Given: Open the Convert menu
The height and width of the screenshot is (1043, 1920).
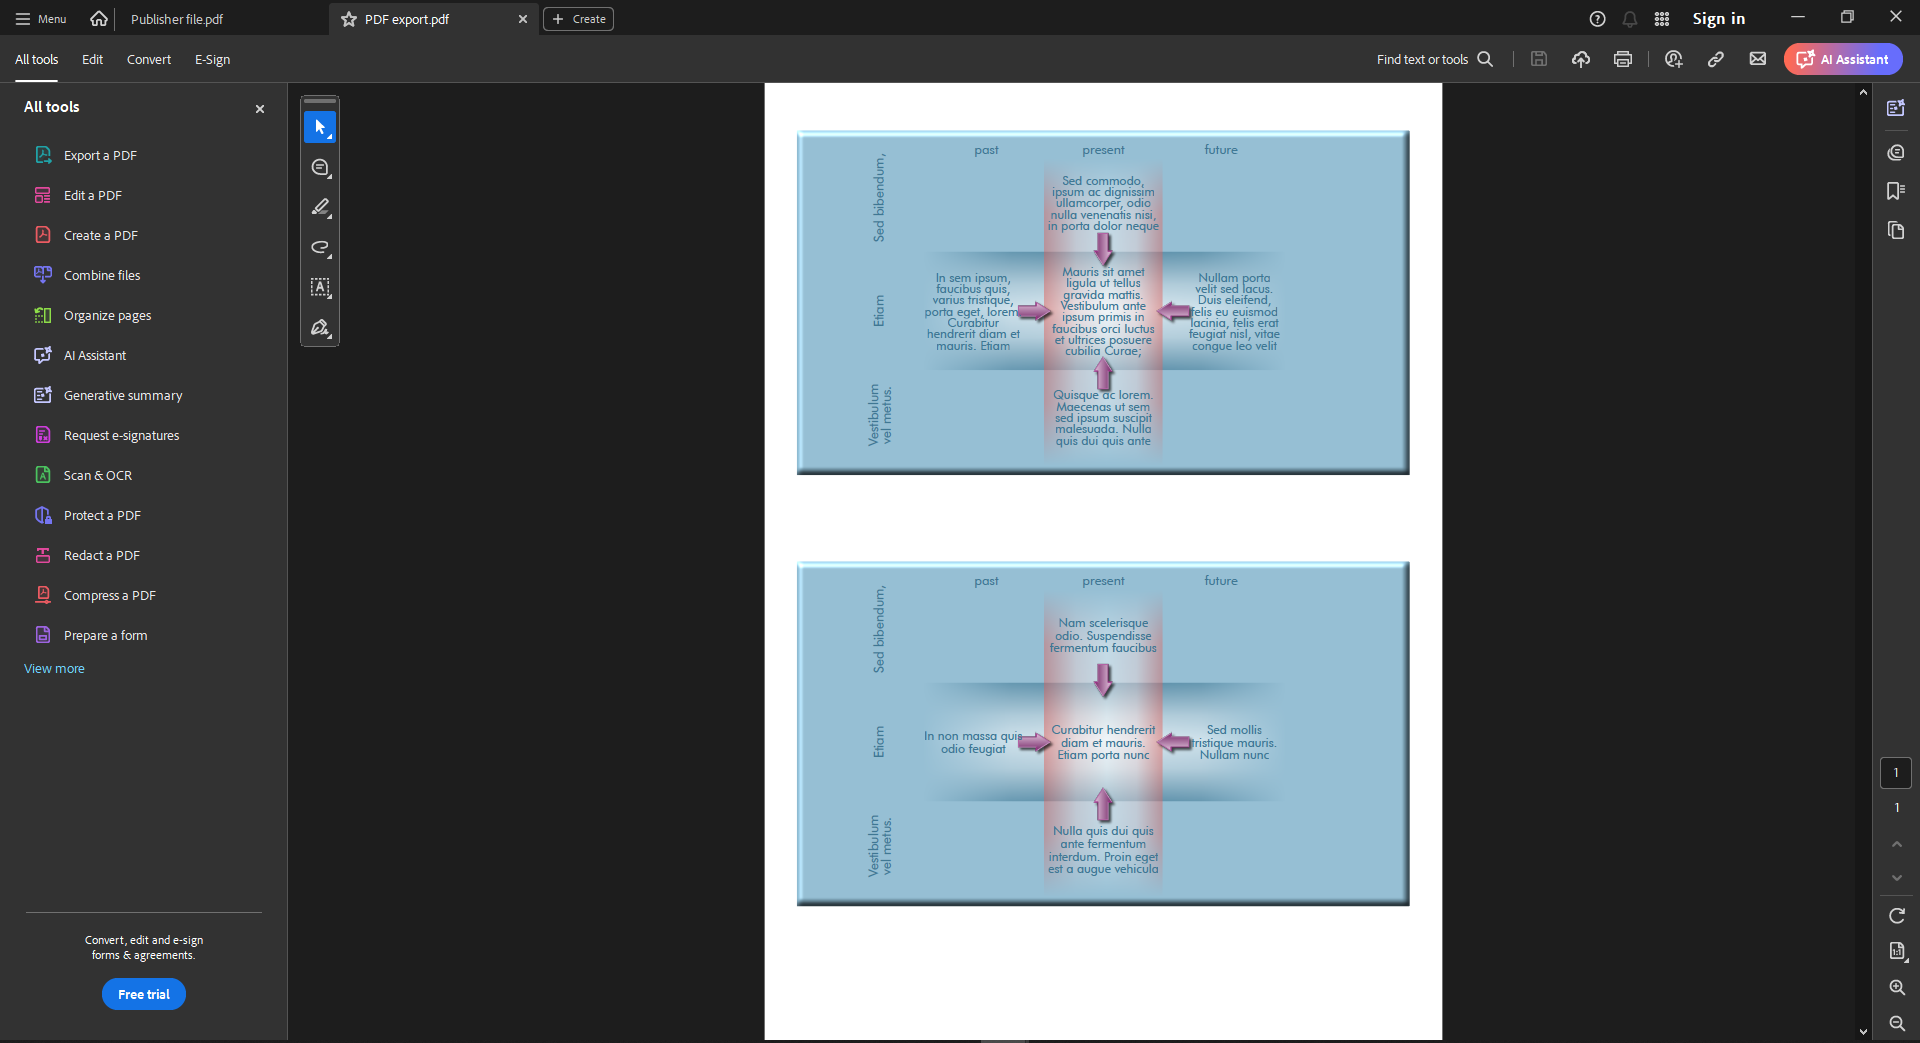Looking at the screenshot, I should tap(148, 59).
